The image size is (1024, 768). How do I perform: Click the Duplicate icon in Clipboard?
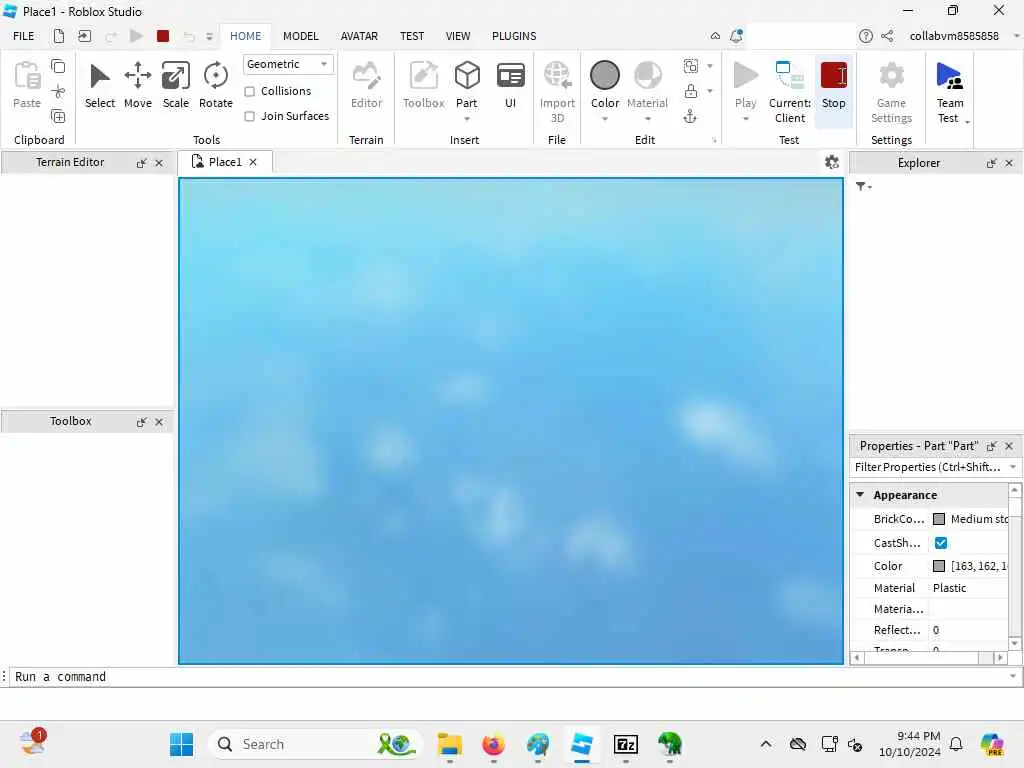pyautogui.click(x=58, y=117)
